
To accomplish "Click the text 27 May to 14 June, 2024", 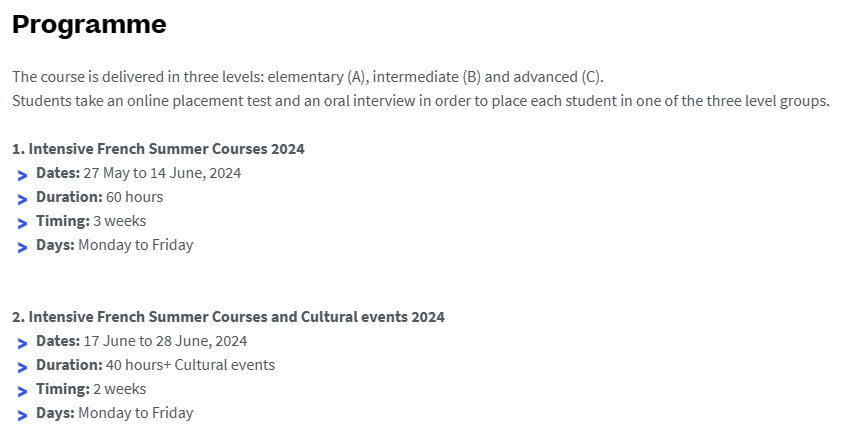I will [162, 173].
